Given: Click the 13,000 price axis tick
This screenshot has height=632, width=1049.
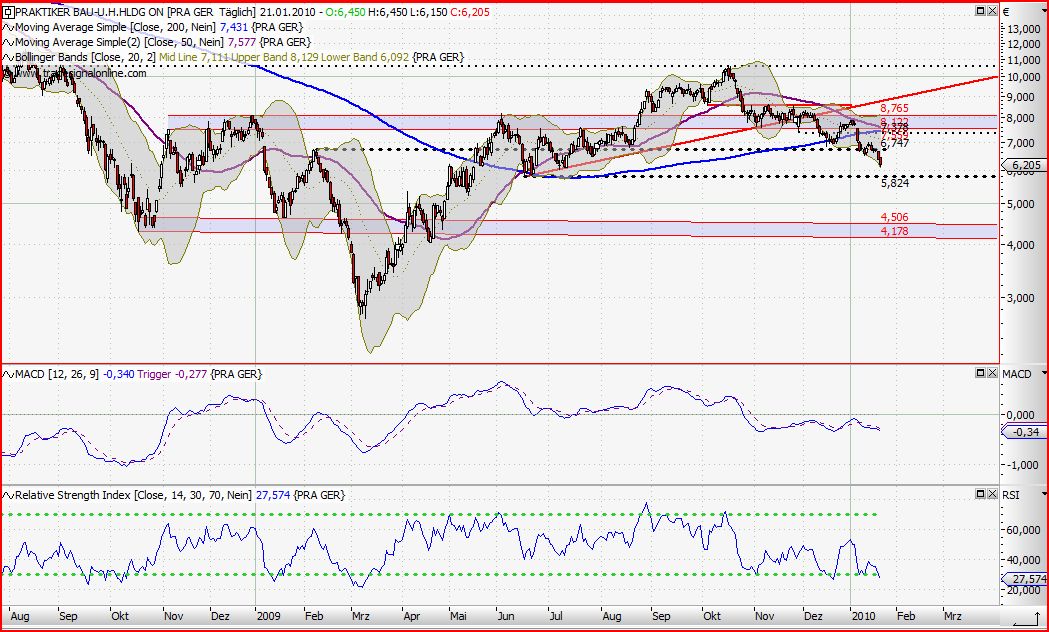Looking at the screenshot, I should click(x=1024, y=29).
